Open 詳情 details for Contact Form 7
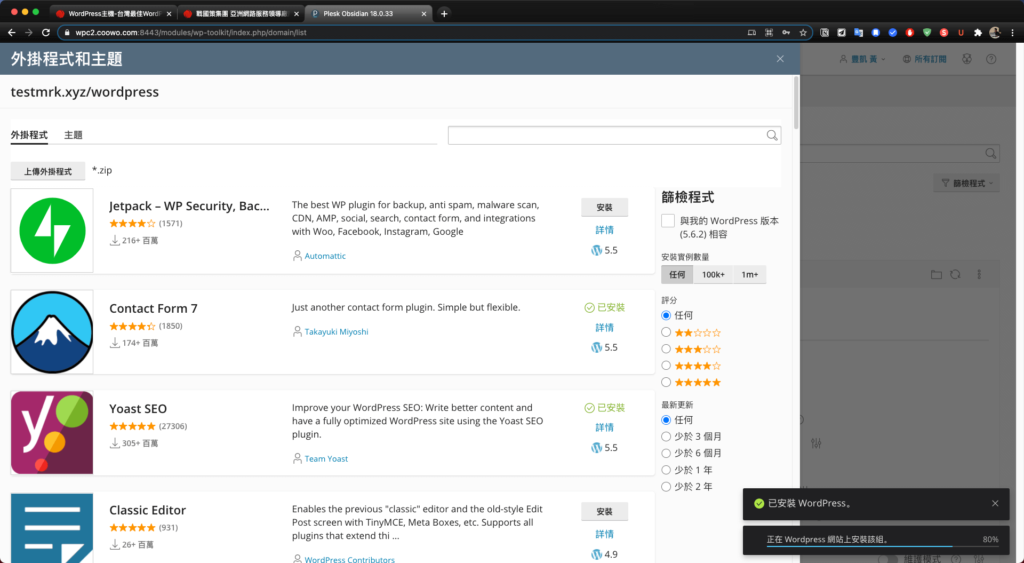The height and width of the screenshot is (563, 1024). (x=604, y=327)
